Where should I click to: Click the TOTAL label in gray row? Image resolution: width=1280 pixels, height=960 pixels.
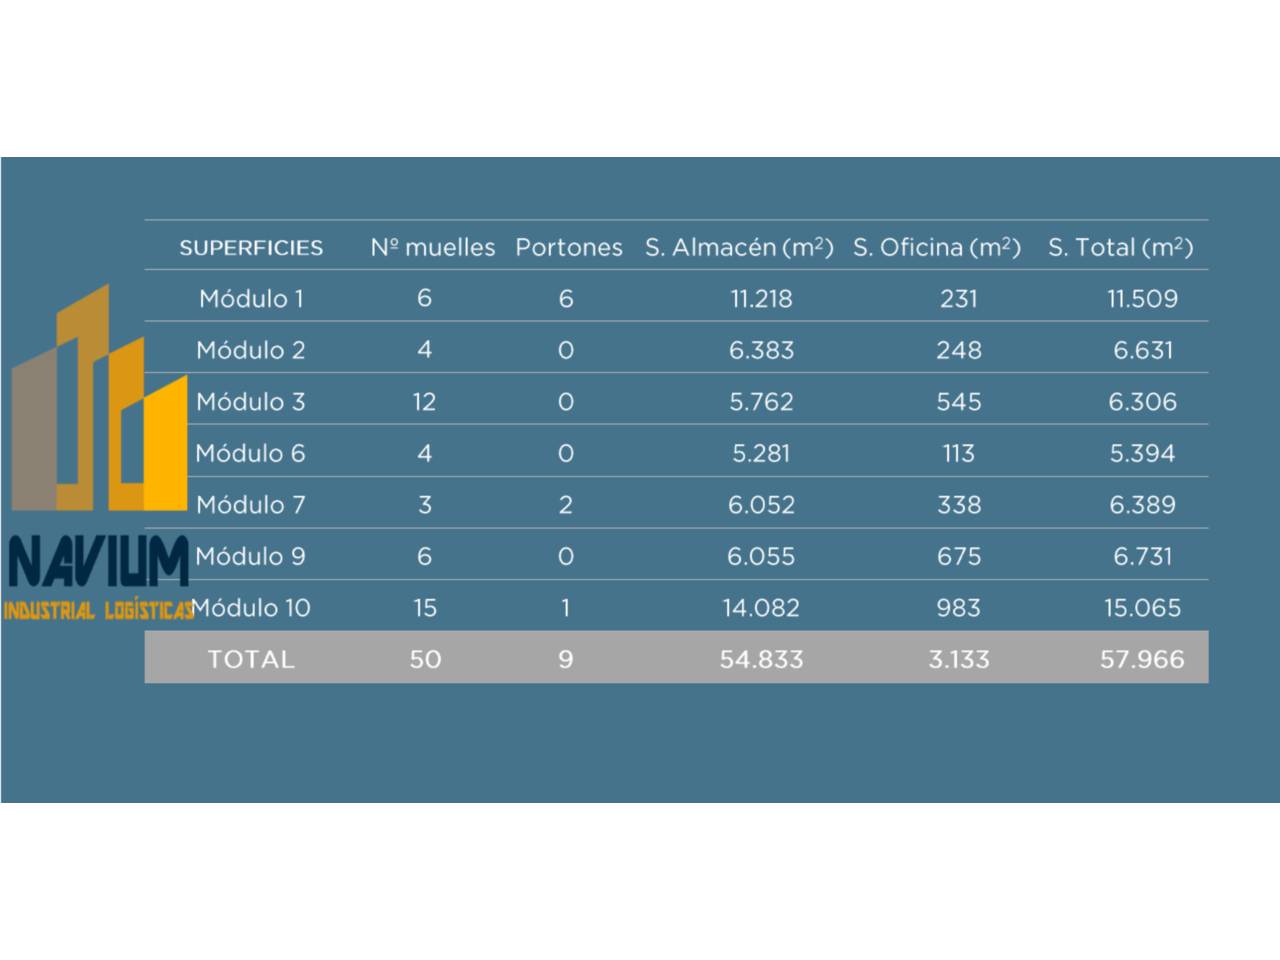click(x=251, y=659)
